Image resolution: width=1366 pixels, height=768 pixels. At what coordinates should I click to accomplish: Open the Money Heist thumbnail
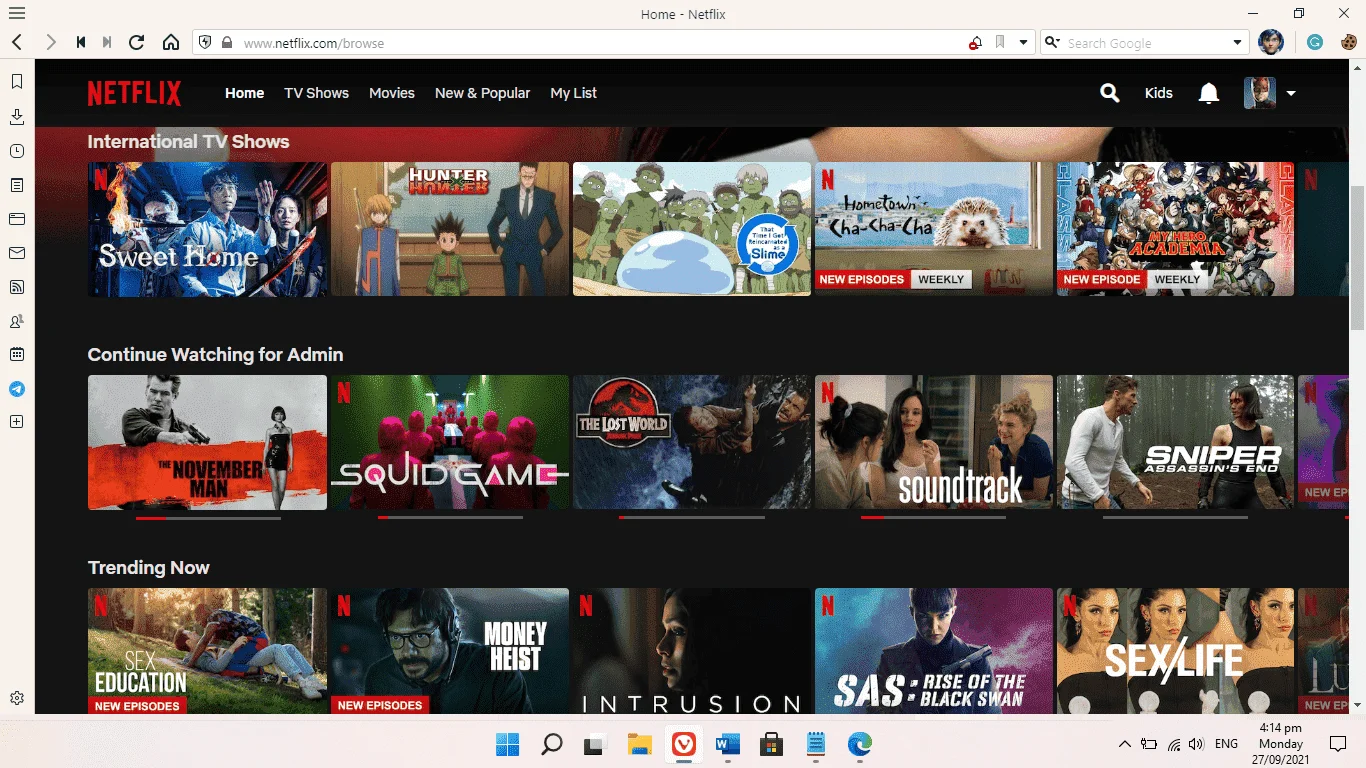click(x=450, y=651)
